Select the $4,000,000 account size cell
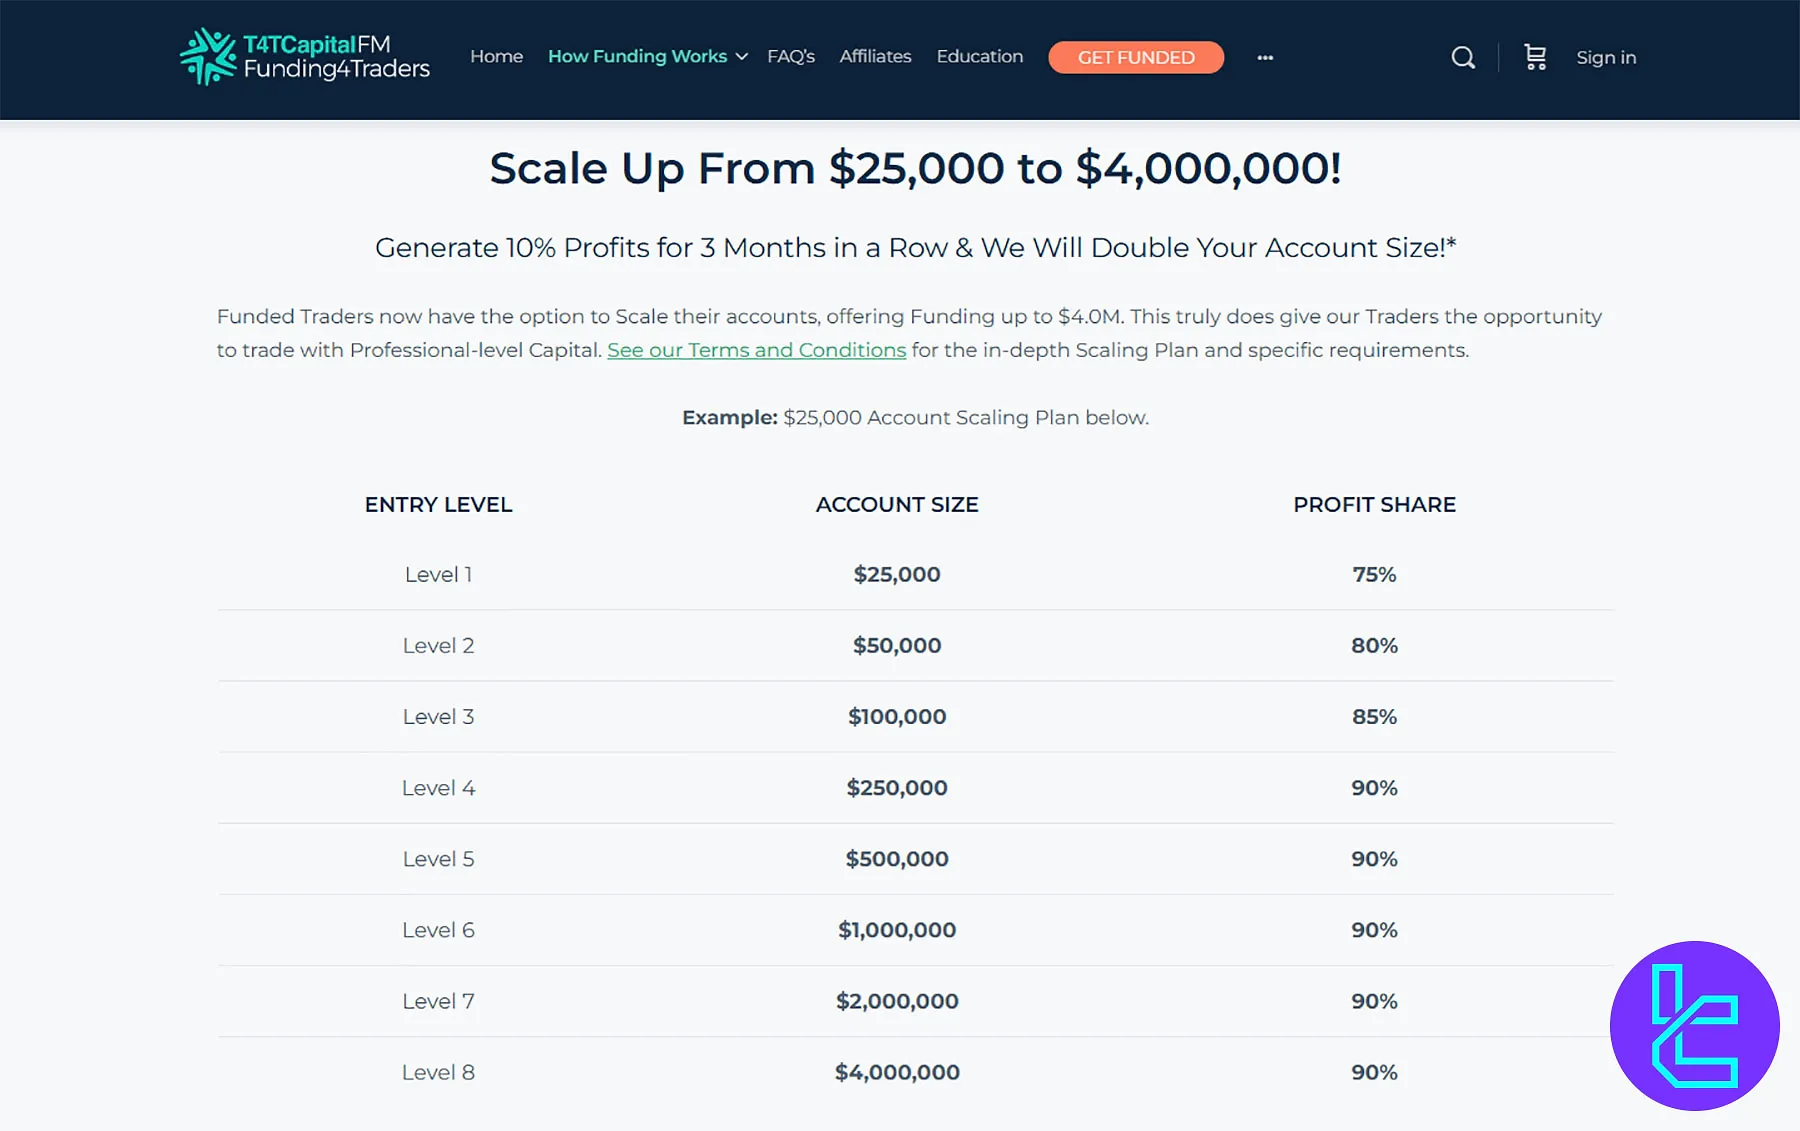 click(897, 1072)
